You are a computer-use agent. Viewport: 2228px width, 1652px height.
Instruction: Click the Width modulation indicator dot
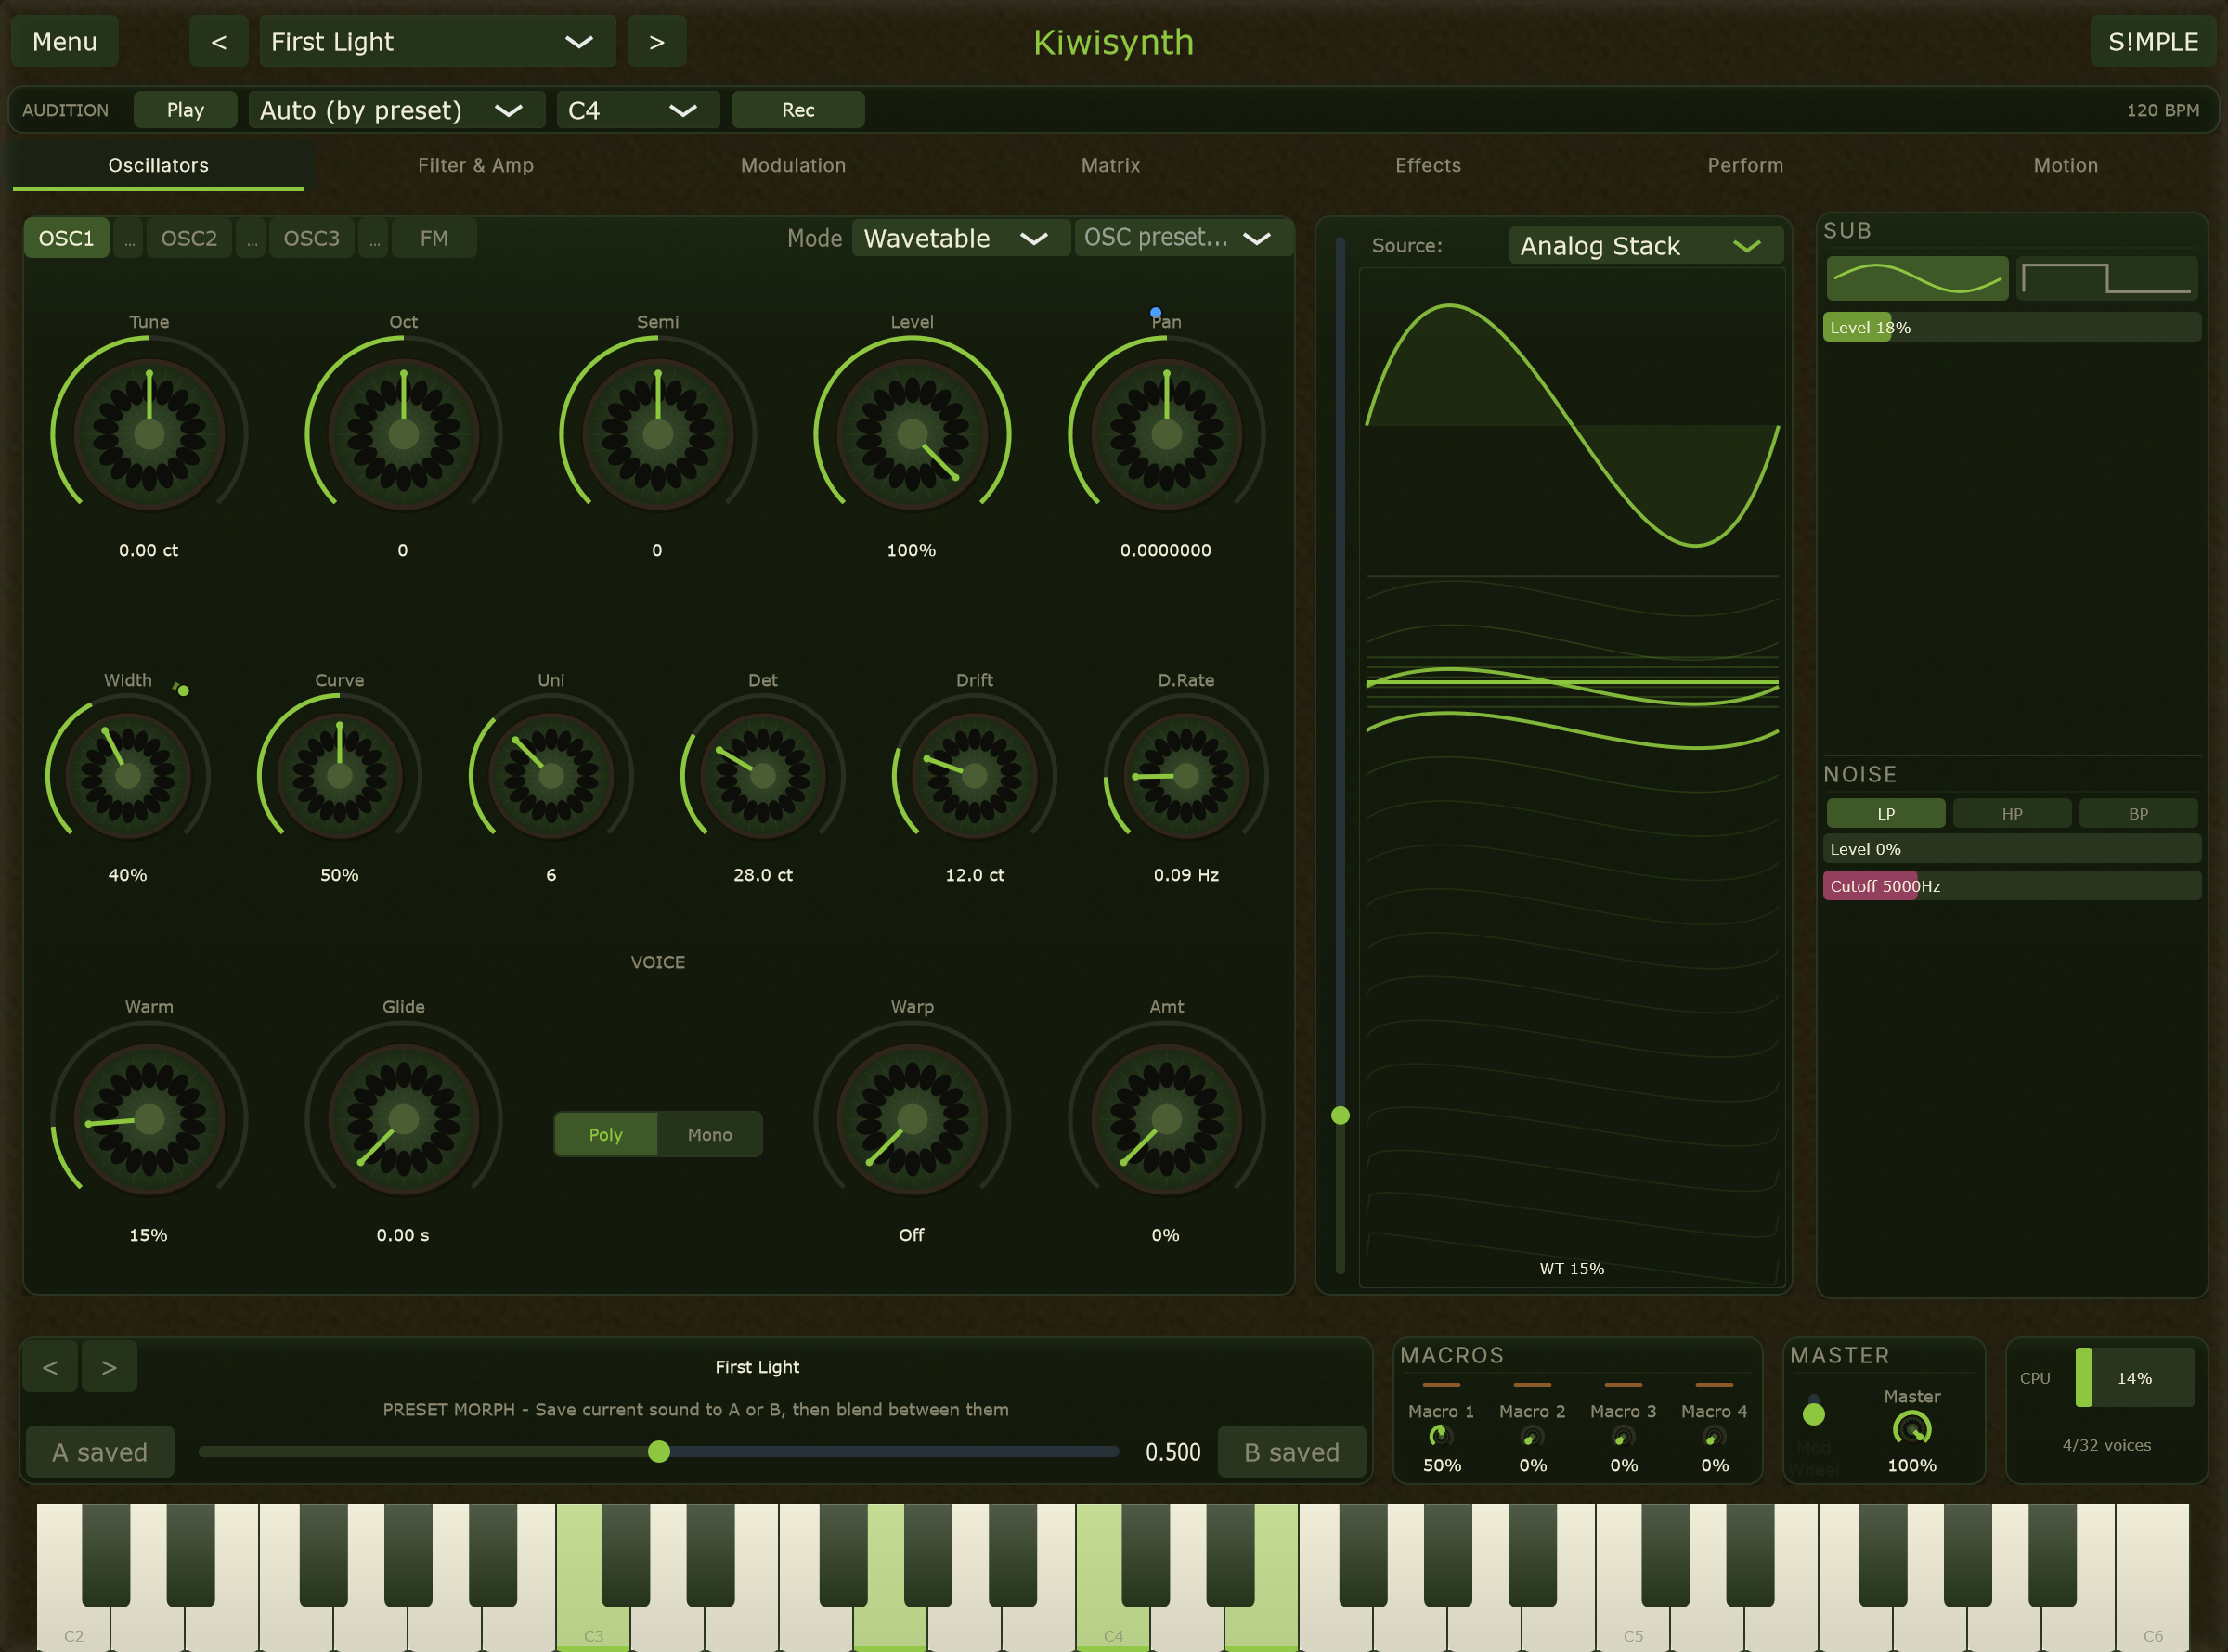[x=183, y=690]
